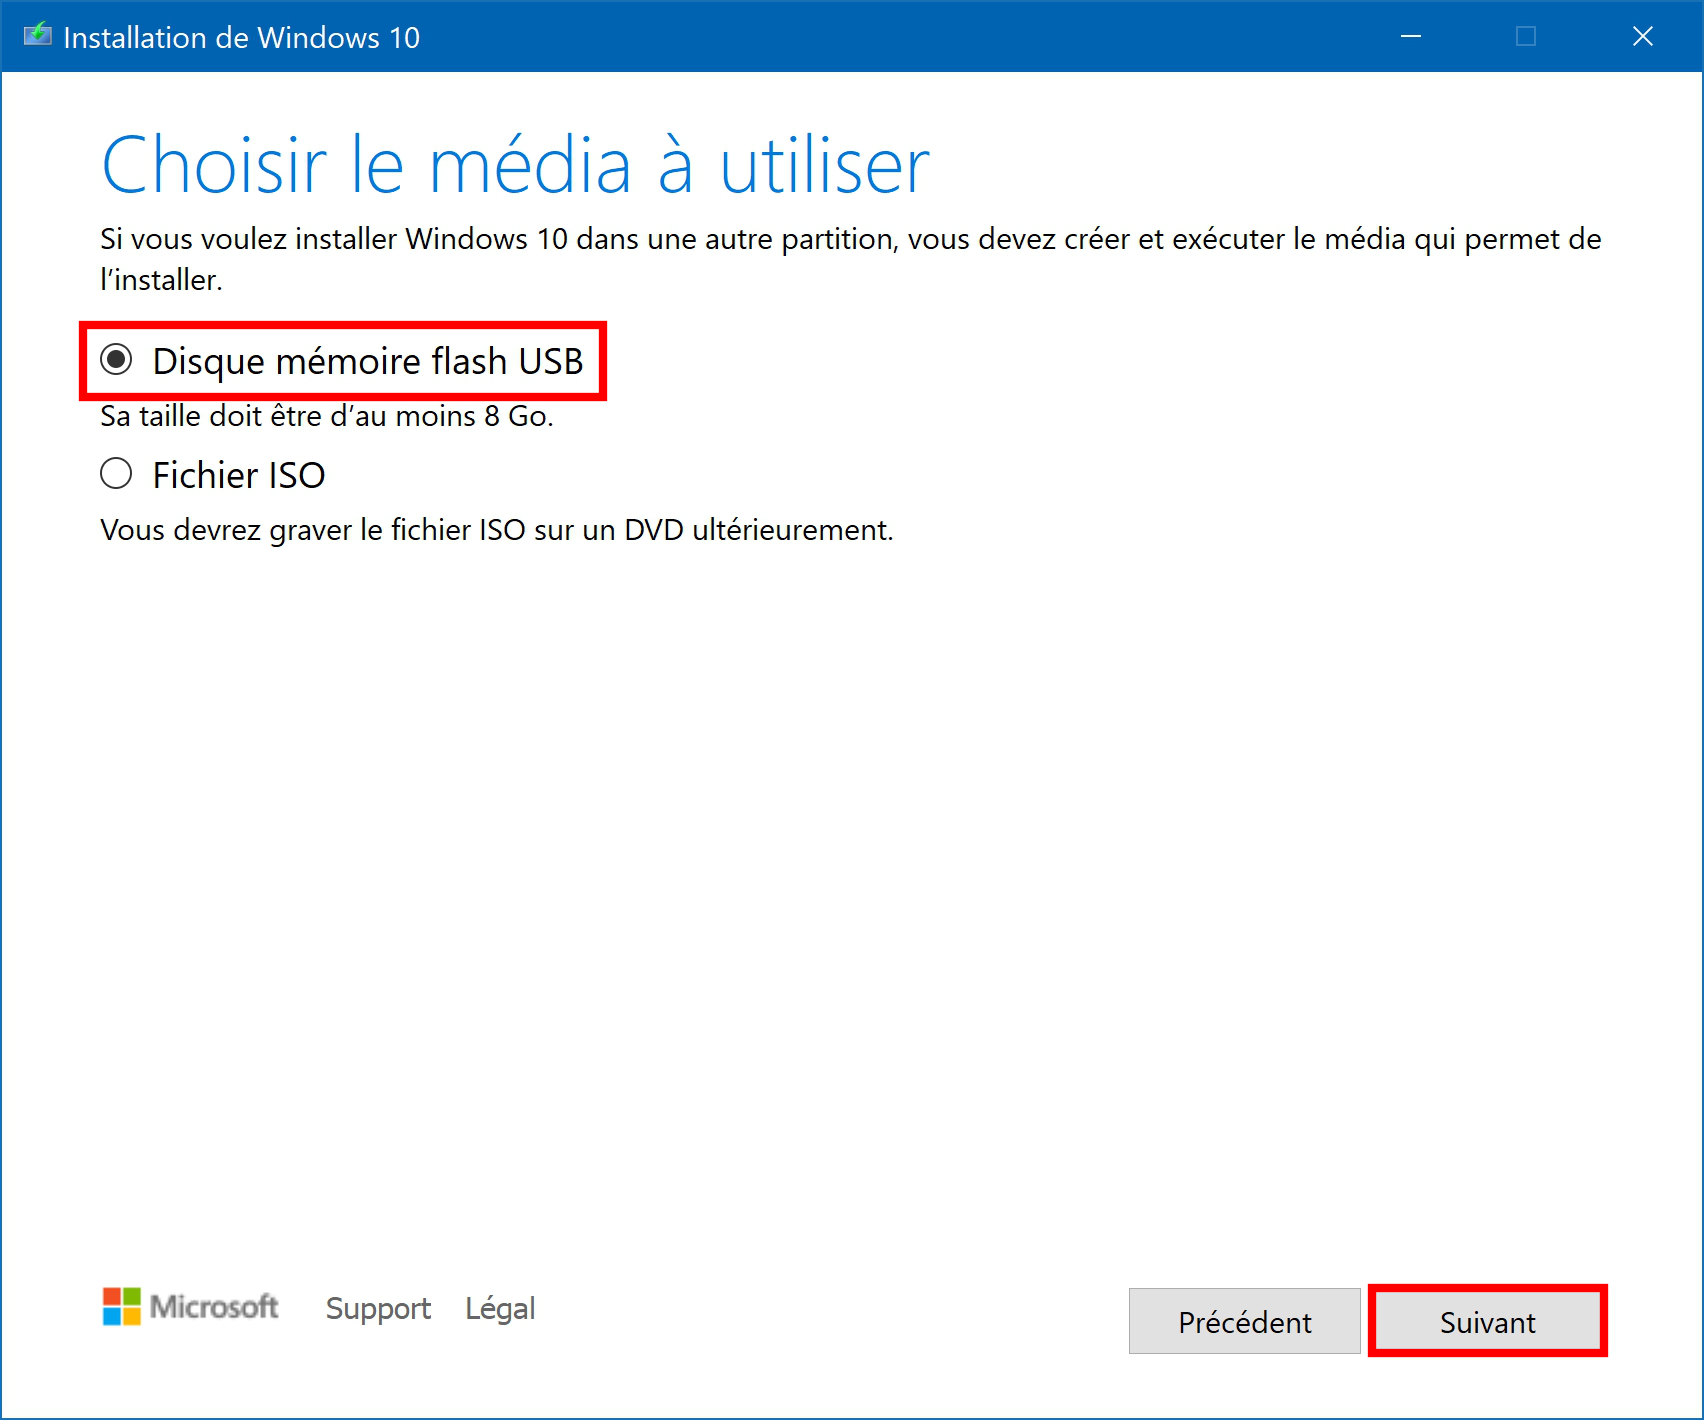Choose the Fichier ISO radio button
Viewport: 1704px width, 1420px height.
(x=117, y=474)
